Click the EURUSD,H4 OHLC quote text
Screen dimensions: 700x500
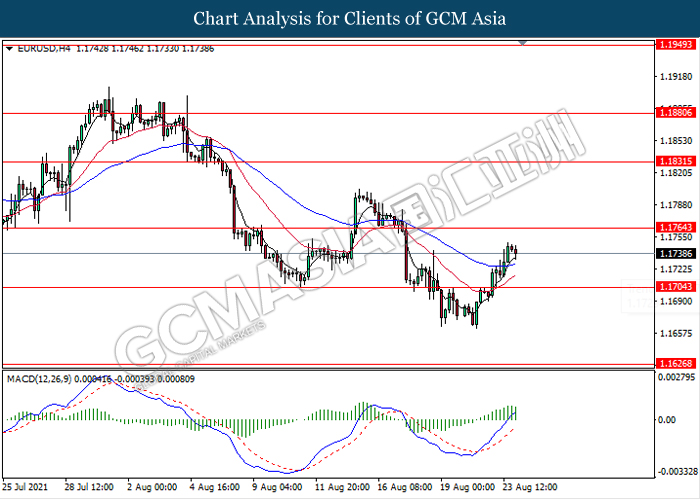pos(116,49)
